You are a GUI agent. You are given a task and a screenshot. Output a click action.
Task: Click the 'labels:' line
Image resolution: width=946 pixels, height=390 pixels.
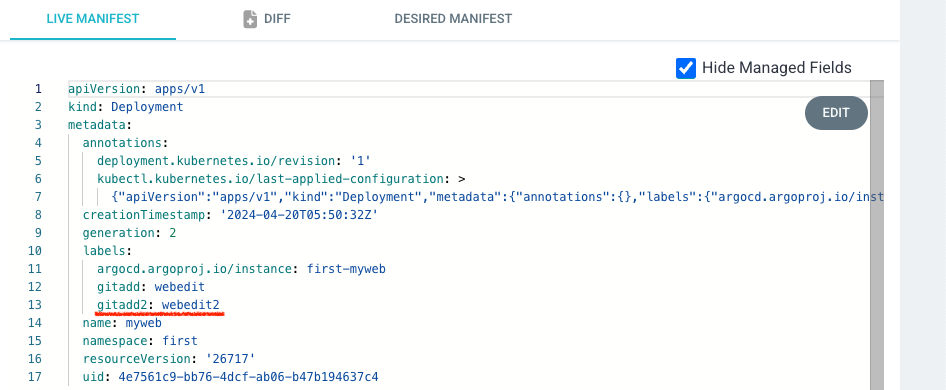point(107,251)
